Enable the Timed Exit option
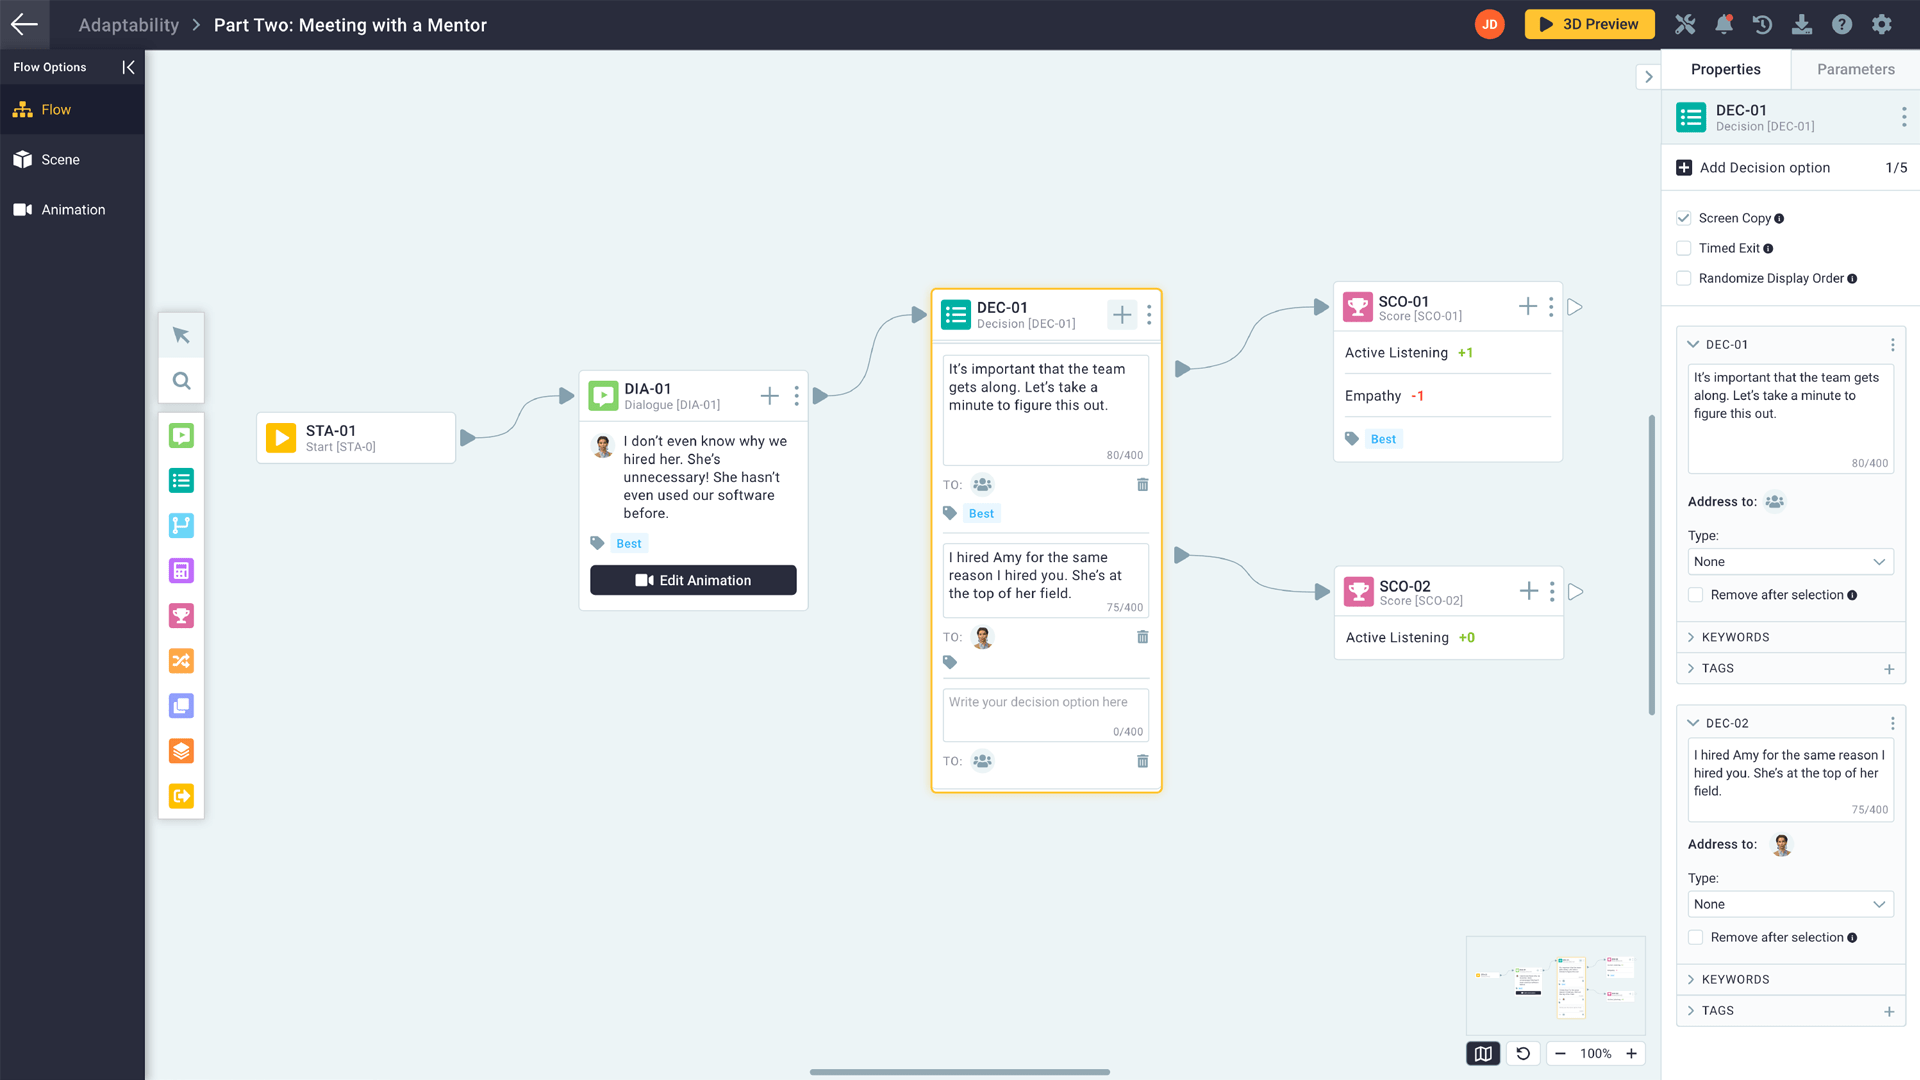 point(1684,248)
